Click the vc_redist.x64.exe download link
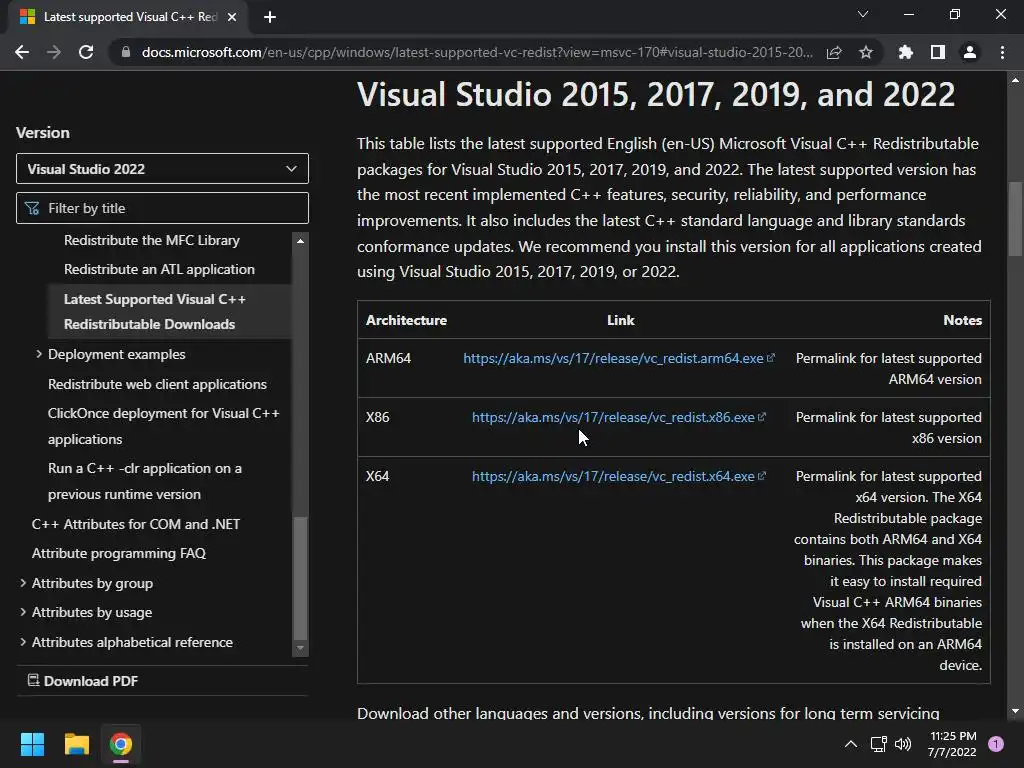 [613, 476]
